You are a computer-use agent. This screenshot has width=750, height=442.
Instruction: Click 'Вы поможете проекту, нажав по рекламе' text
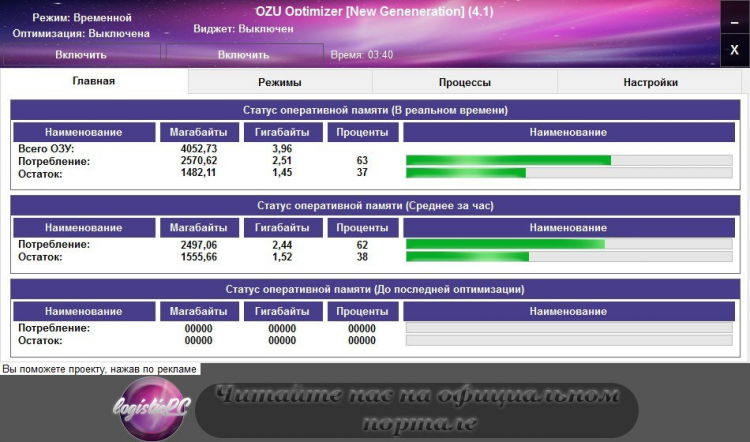[99, 369]
